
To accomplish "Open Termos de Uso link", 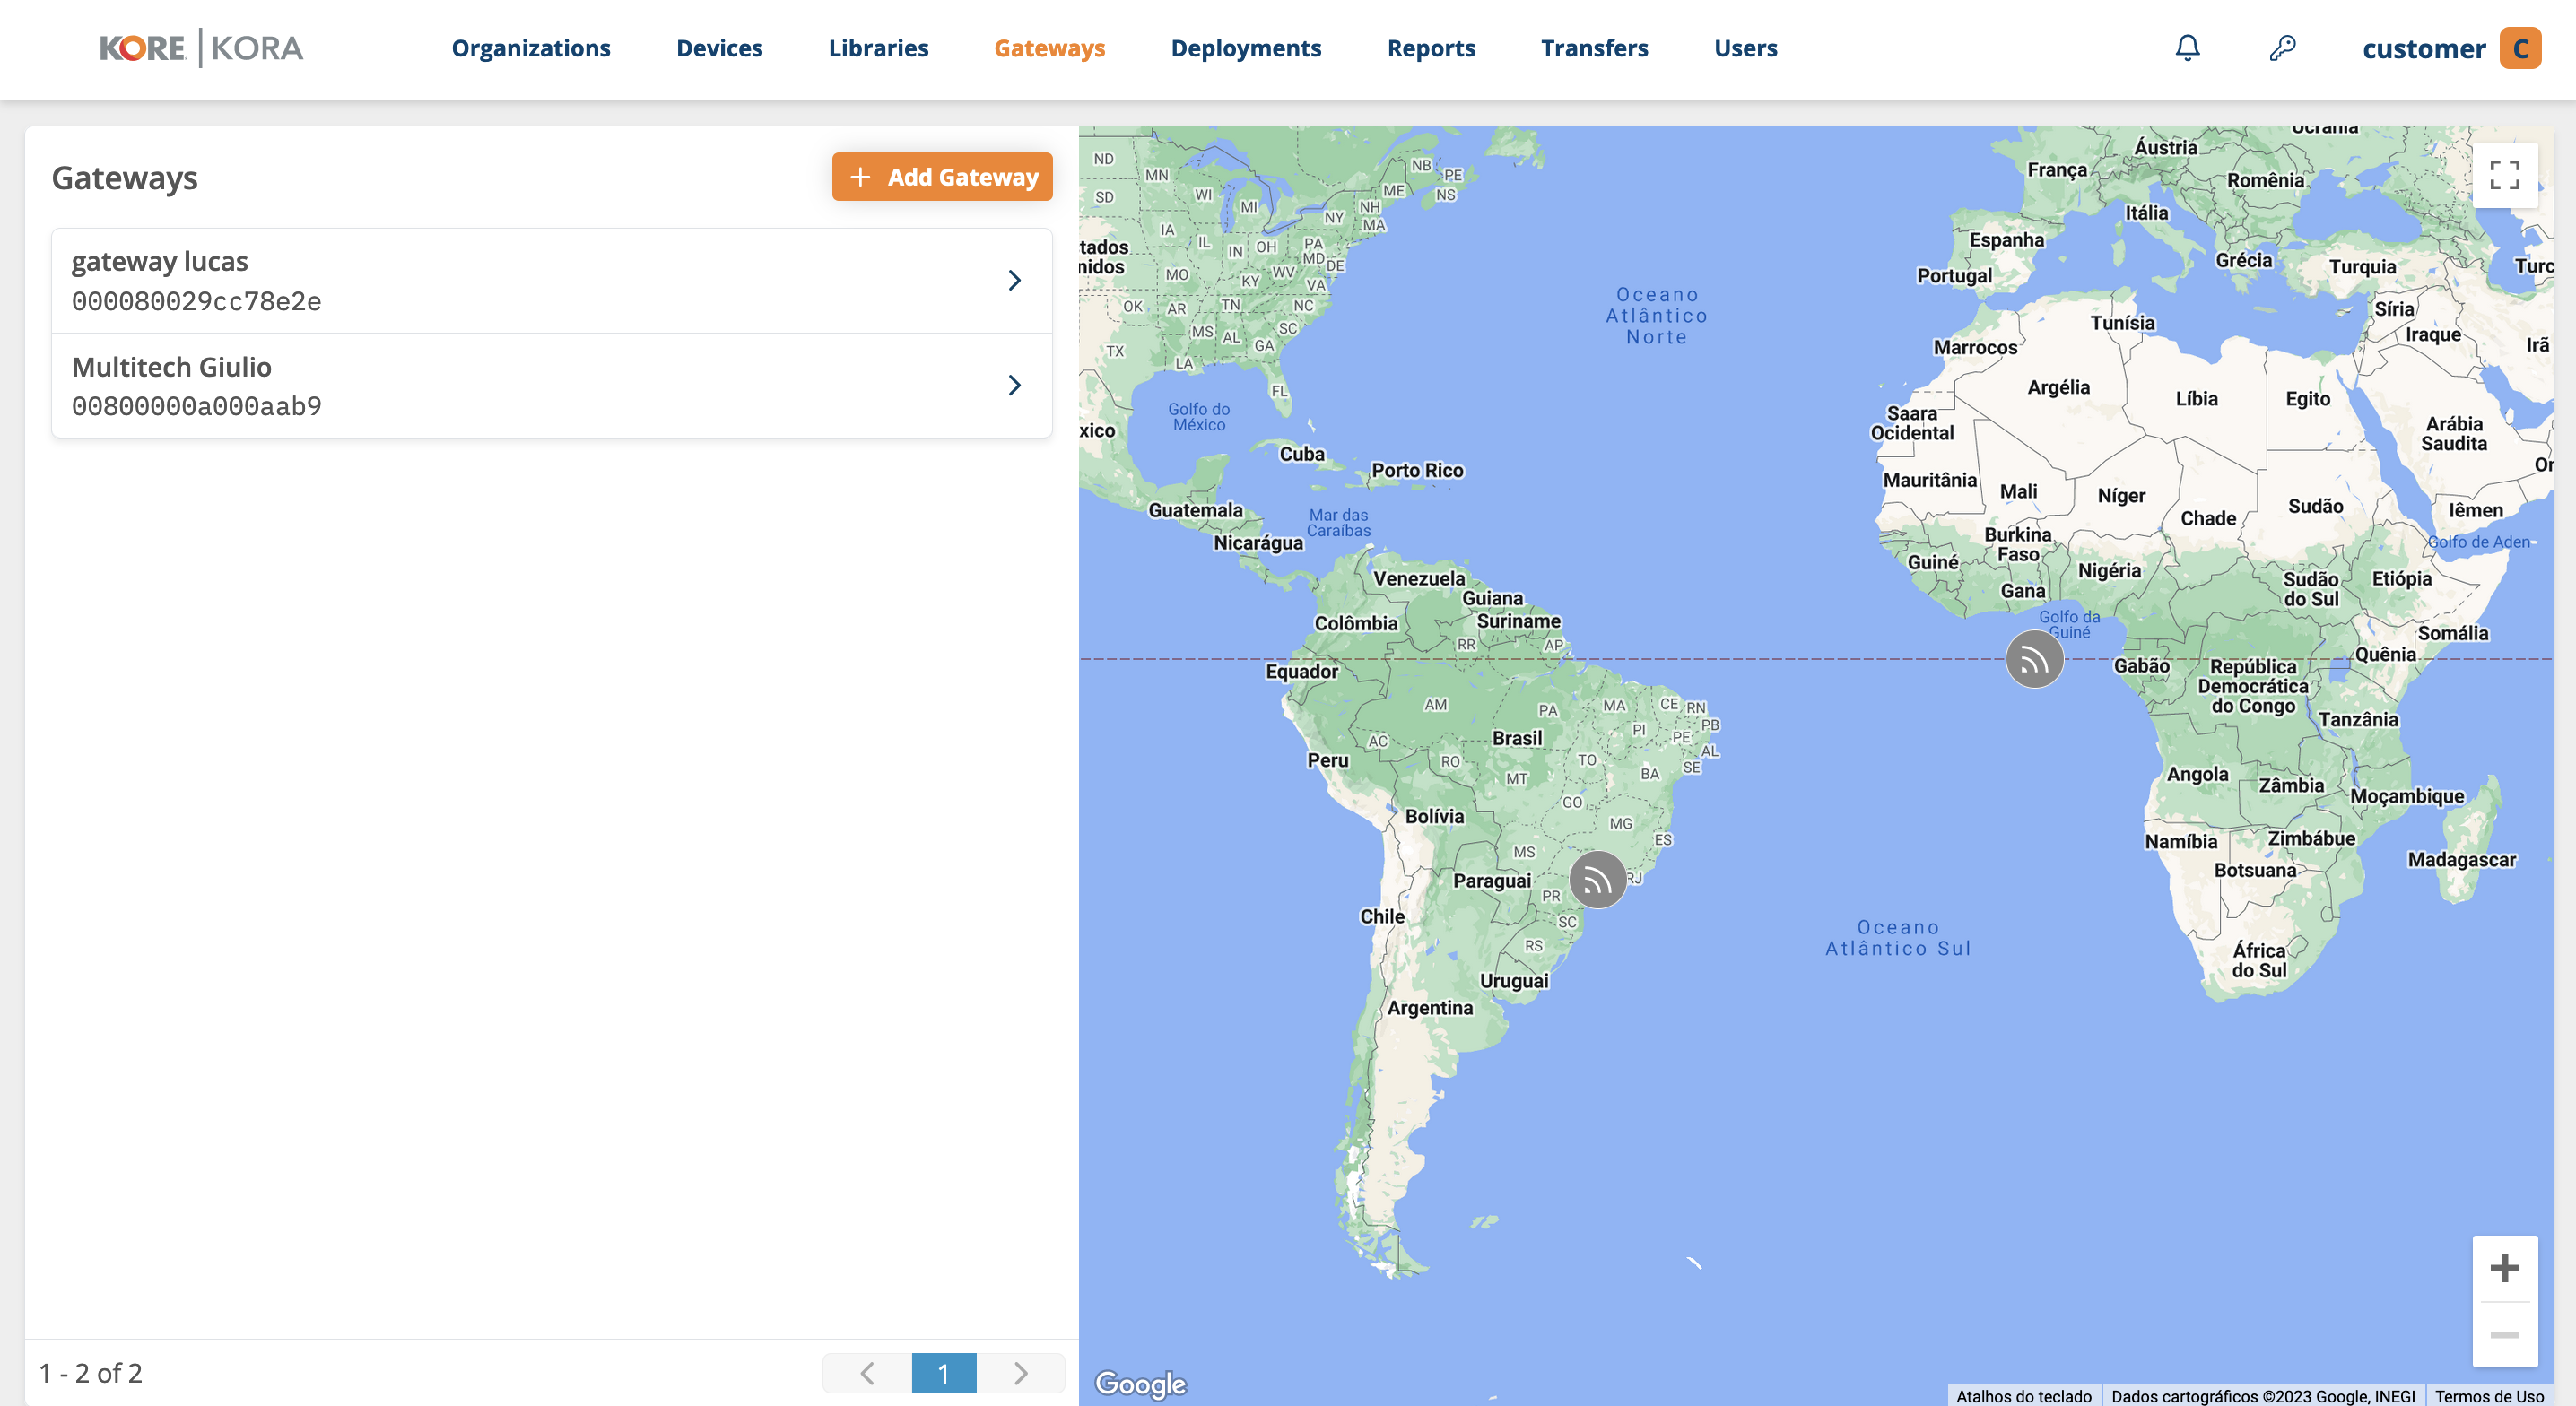I will (x=2488, y=1396).
